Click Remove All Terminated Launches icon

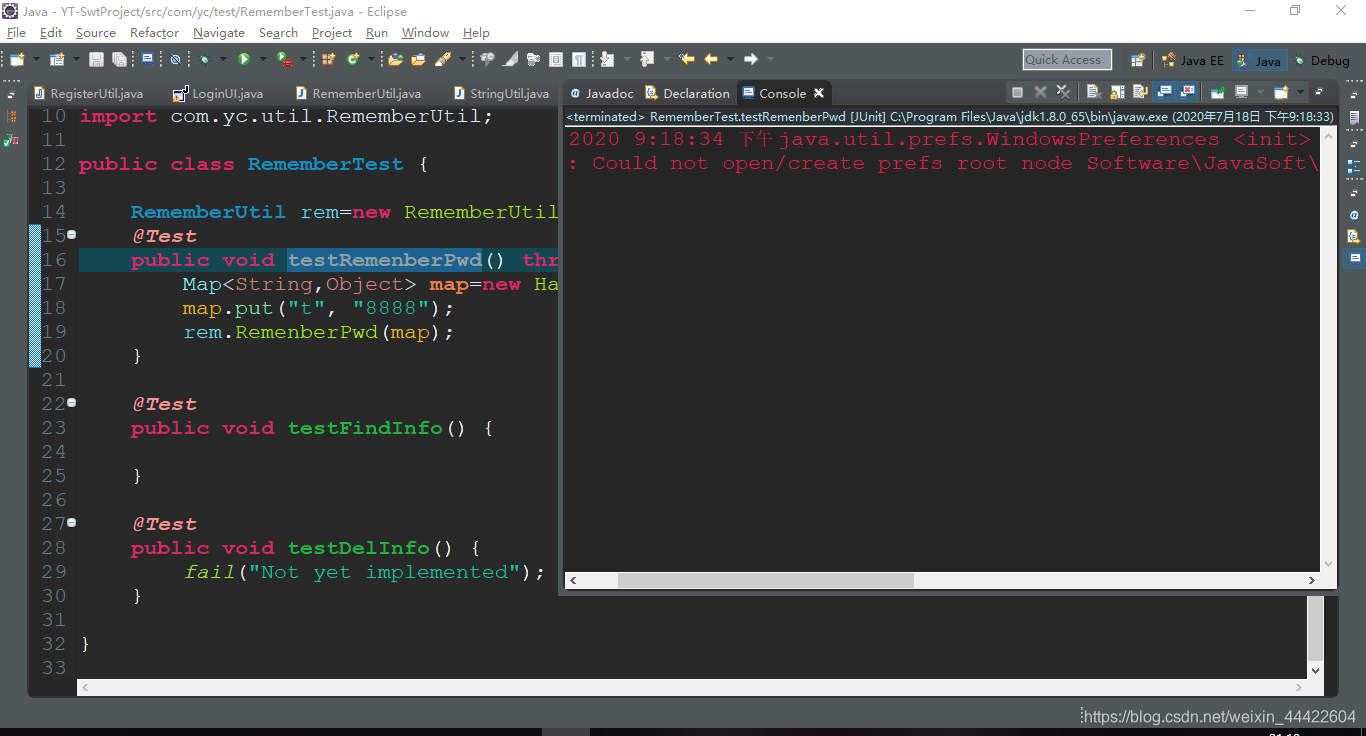(1063, 92)
